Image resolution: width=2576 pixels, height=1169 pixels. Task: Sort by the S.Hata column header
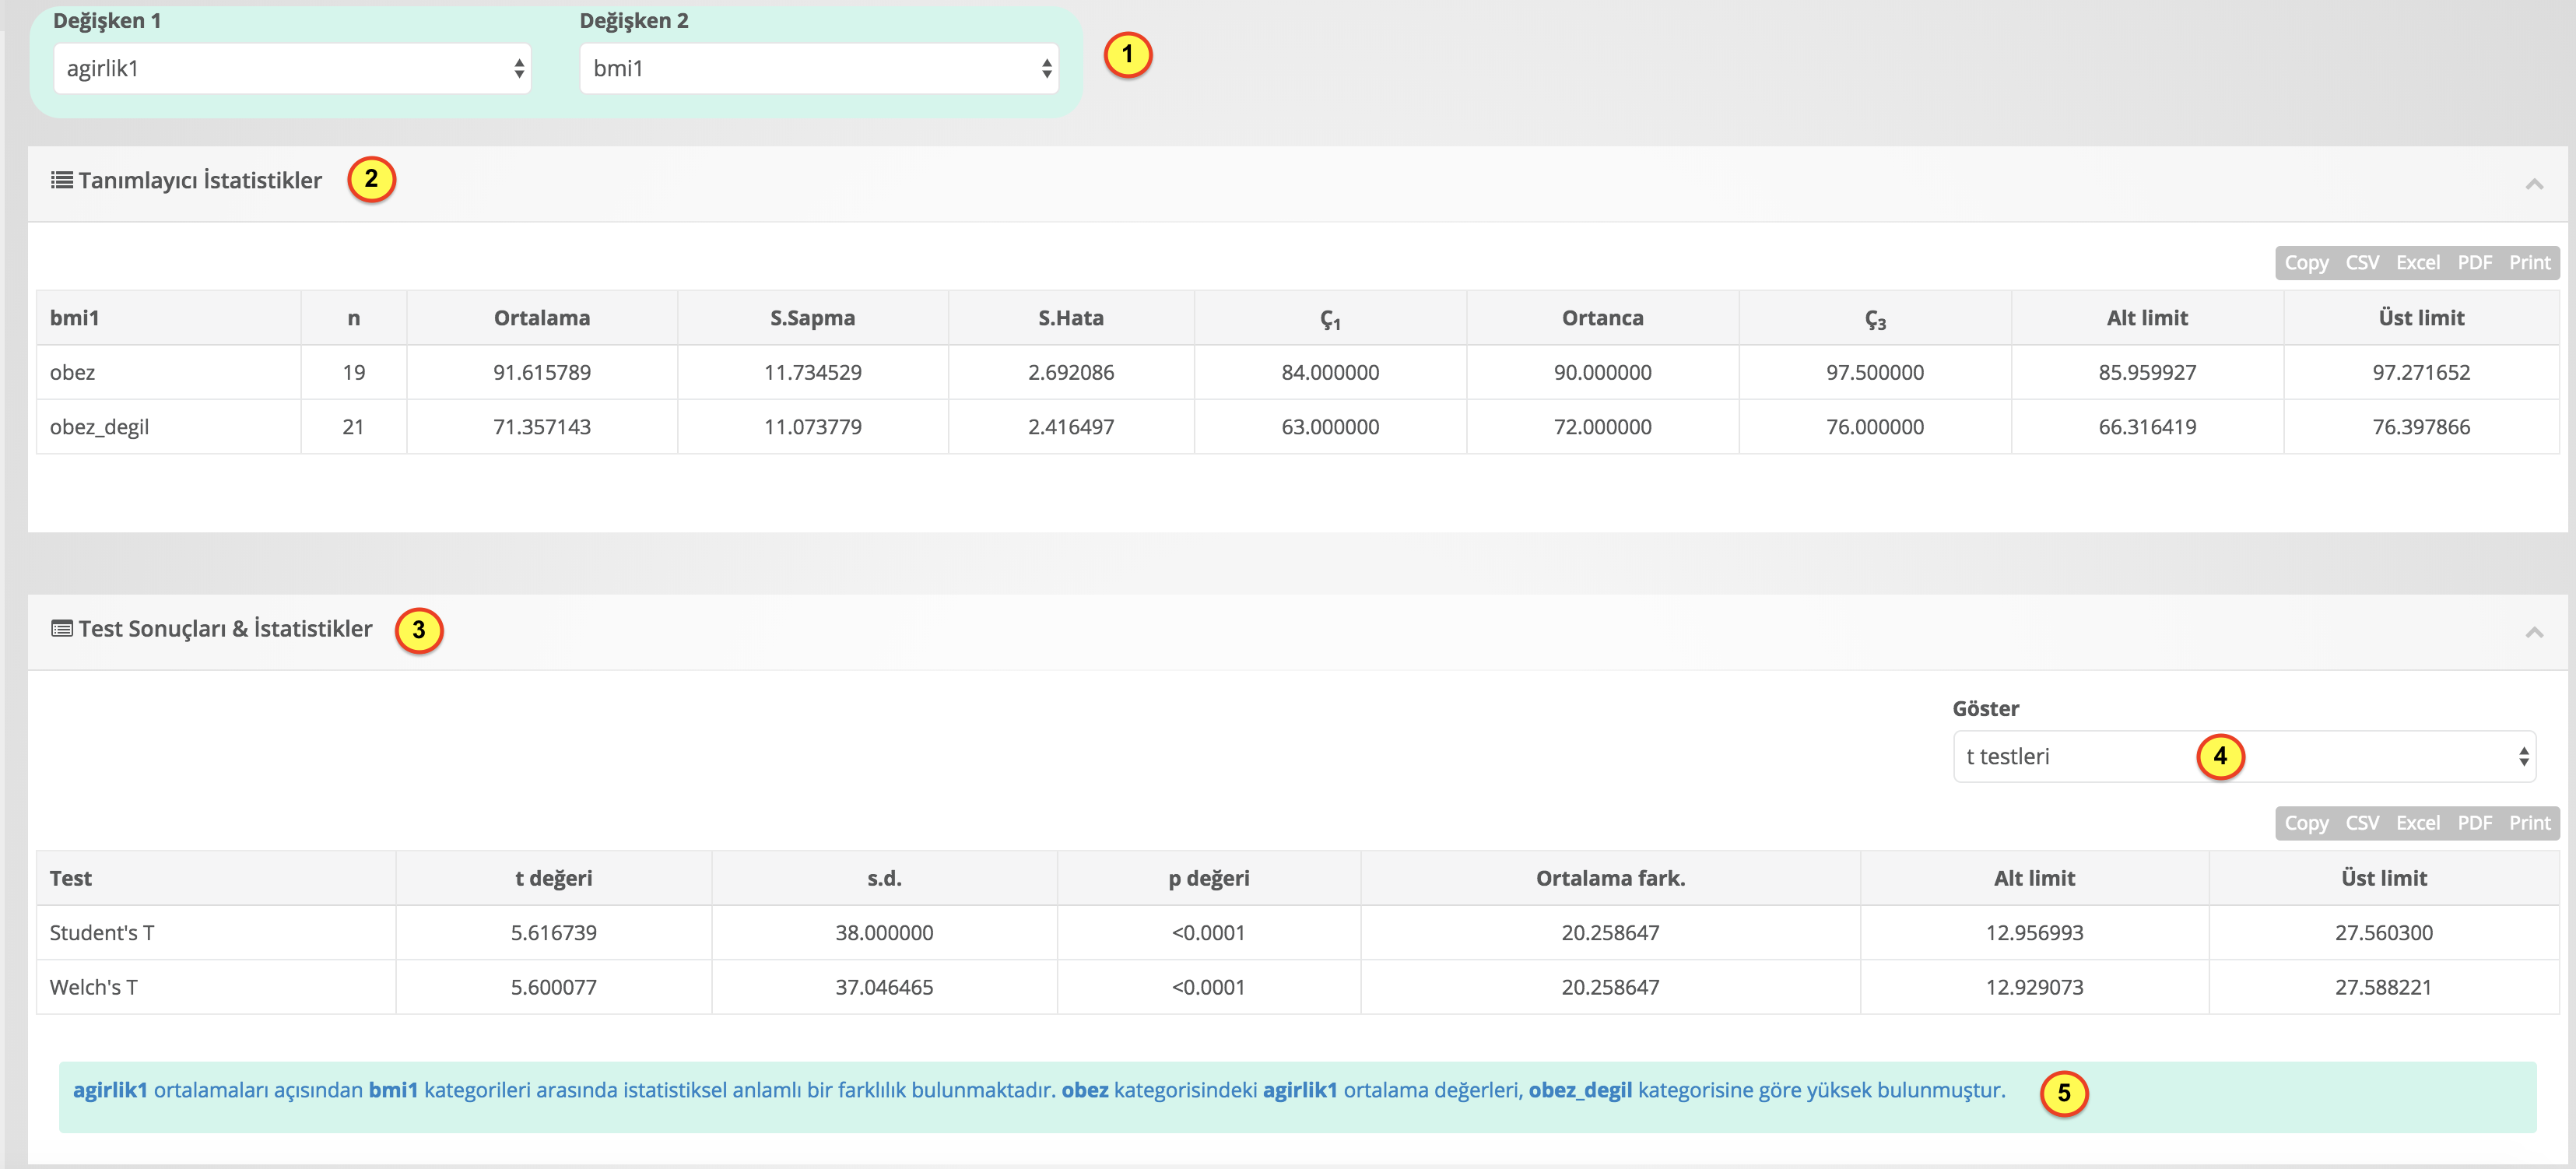[1071, 318]
